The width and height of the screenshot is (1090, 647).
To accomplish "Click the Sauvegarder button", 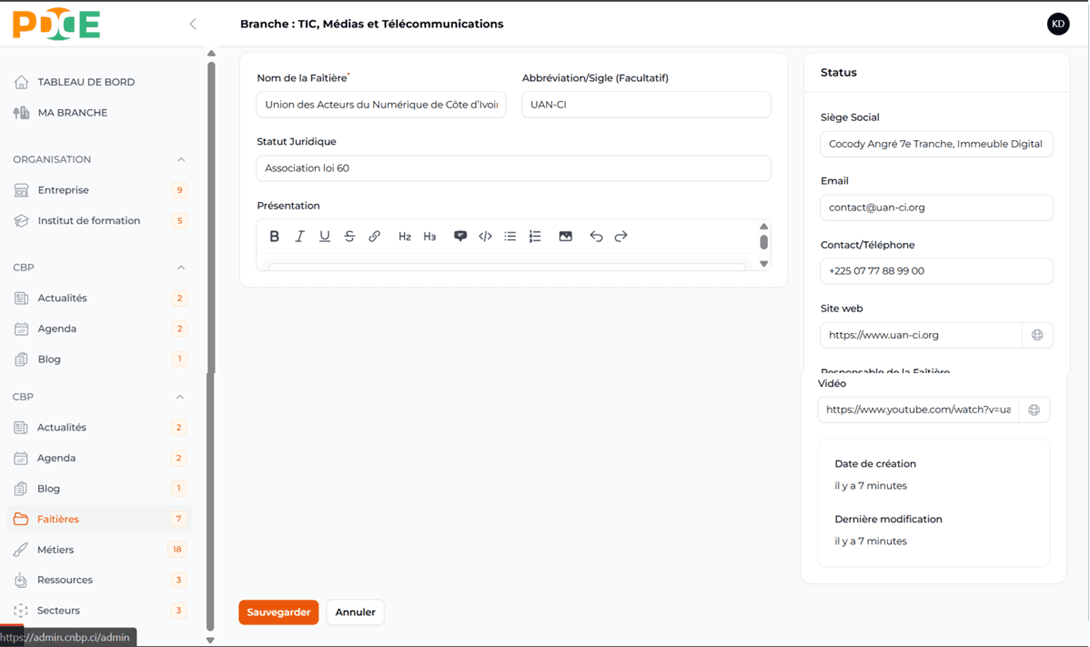I will [x=278, y=612].
